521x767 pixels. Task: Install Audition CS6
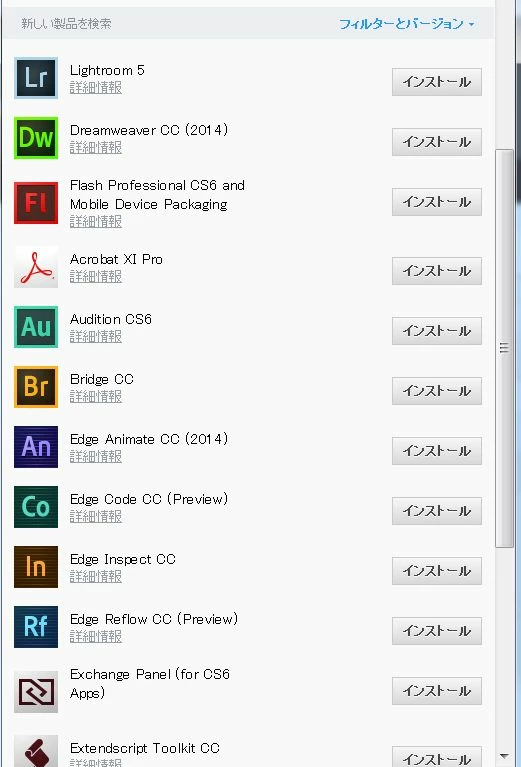click(x=437, y=331)
